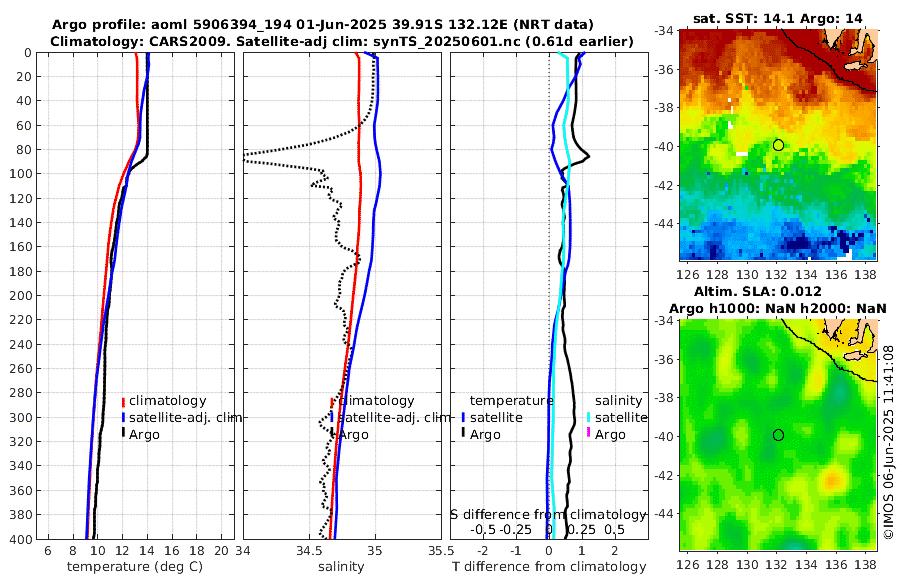Viewport: 900px width, 580px height.
Task: Click the 'Argo' legend text in salinity plot
Action: click(353, 435)
